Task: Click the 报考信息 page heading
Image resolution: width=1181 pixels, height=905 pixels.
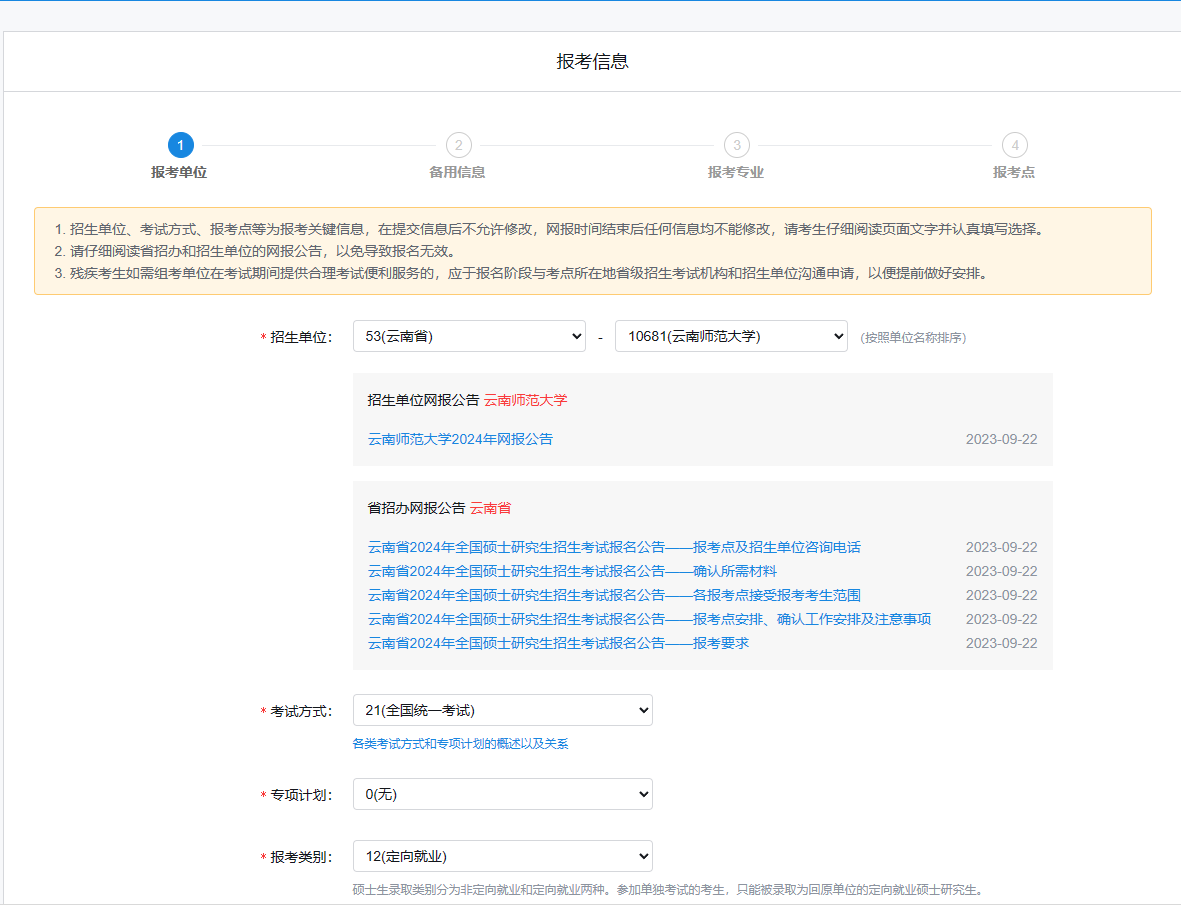Action: point(592,61)
